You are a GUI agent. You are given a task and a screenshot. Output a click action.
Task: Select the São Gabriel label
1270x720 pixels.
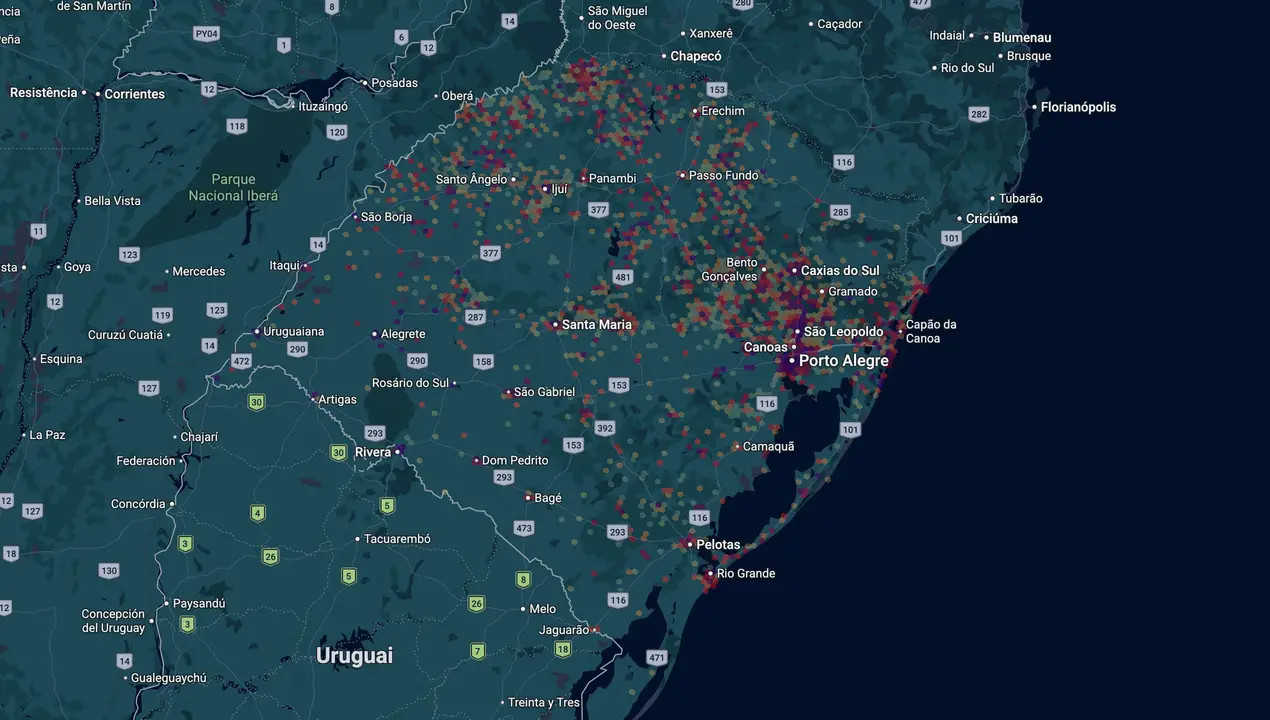tap(544, 392)
